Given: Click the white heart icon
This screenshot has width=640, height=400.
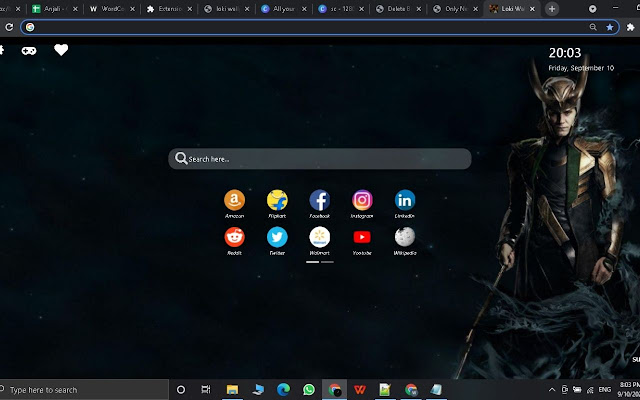Looking at the screenshot, I should (61, 50).
